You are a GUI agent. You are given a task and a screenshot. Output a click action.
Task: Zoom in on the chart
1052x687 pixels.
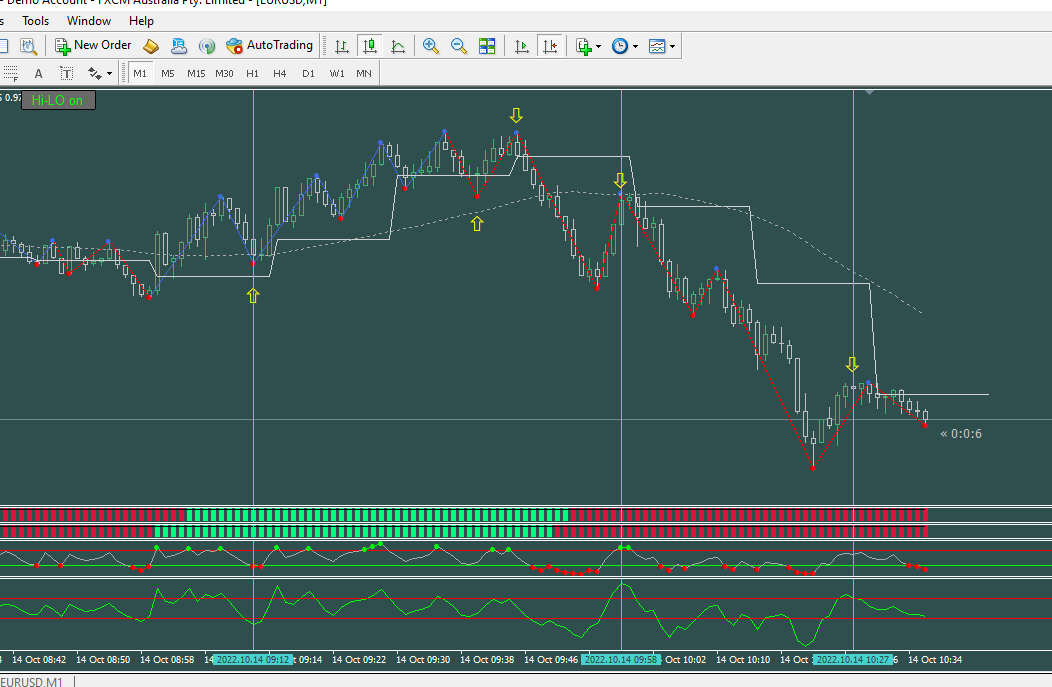pos(431,46)
